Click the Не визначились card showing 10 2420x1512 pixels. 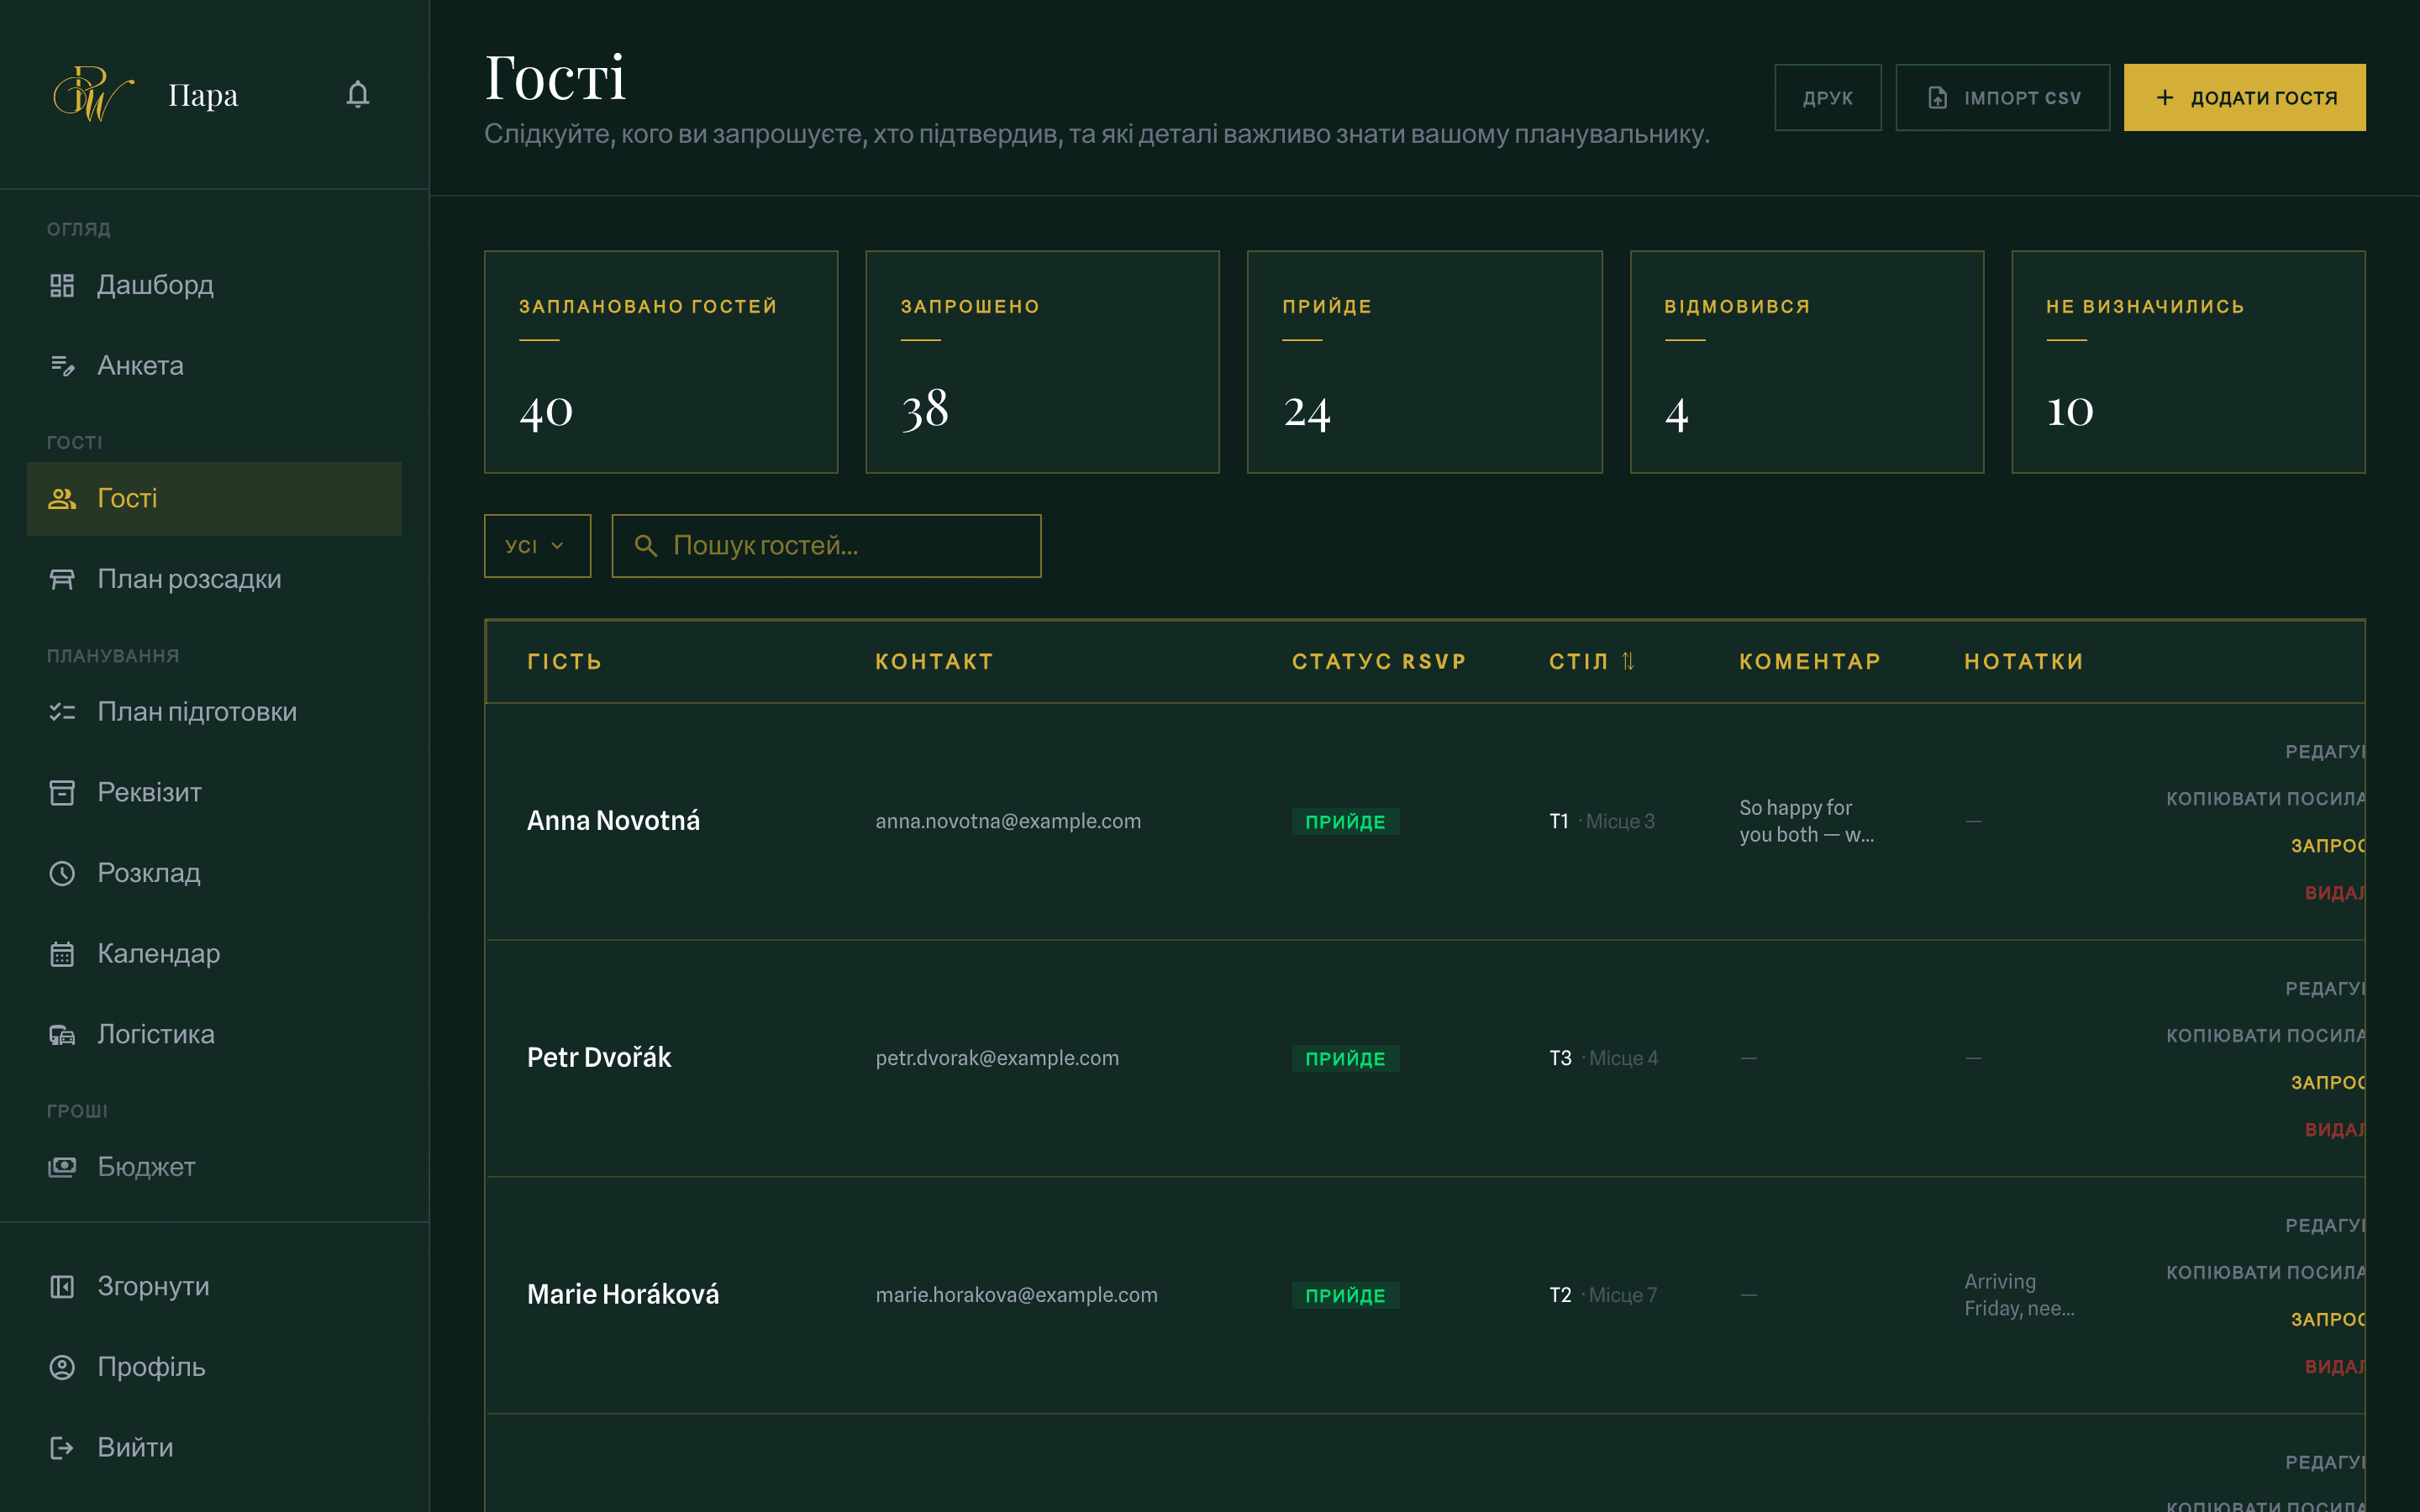2188,362
